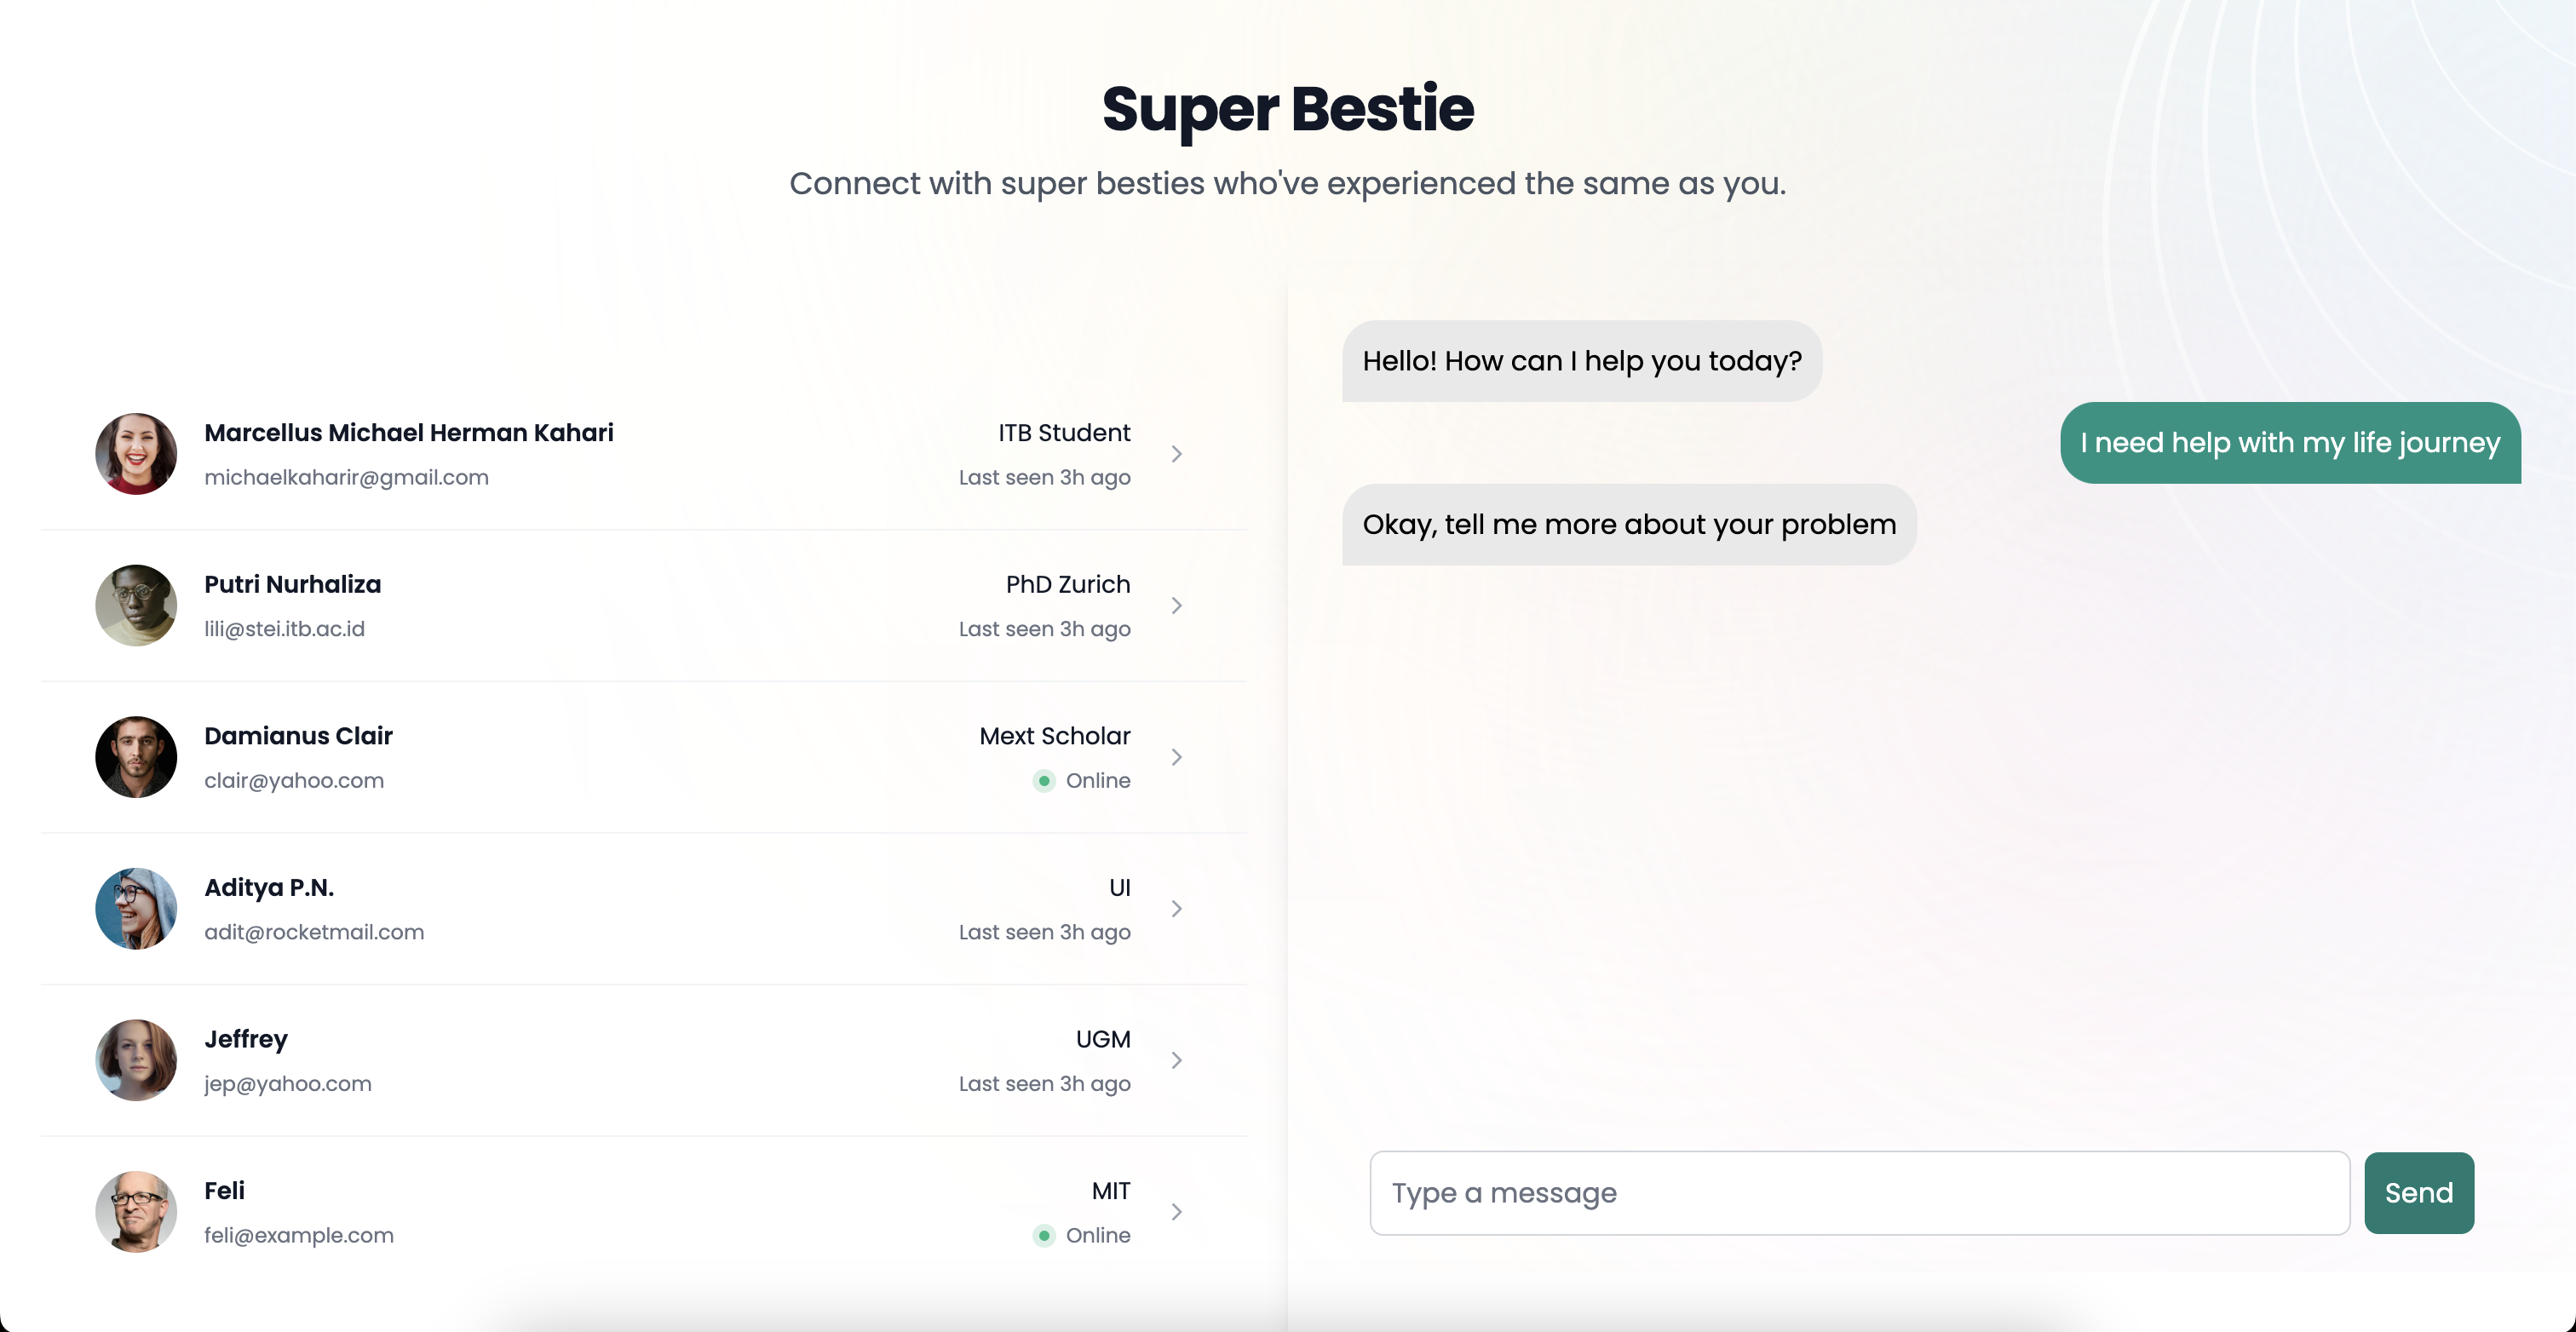
Task: Click Marcellus Michael Herman Kahari's avatar photo
Action: [136, 454]
